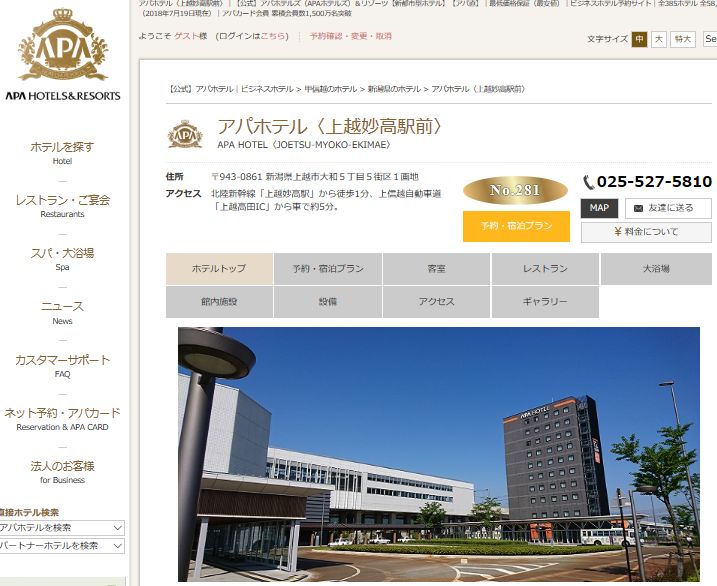This screenshot has height=586, width=717.
Task: Select the アクセス tab
Action: (x=436, y=302)
